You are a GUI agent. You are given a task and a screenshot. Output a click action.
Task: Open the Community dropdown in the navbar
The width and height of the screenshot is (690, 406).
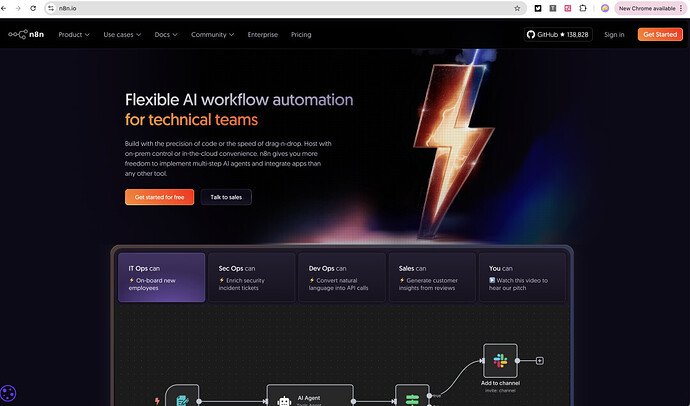(x=213, y=34)
